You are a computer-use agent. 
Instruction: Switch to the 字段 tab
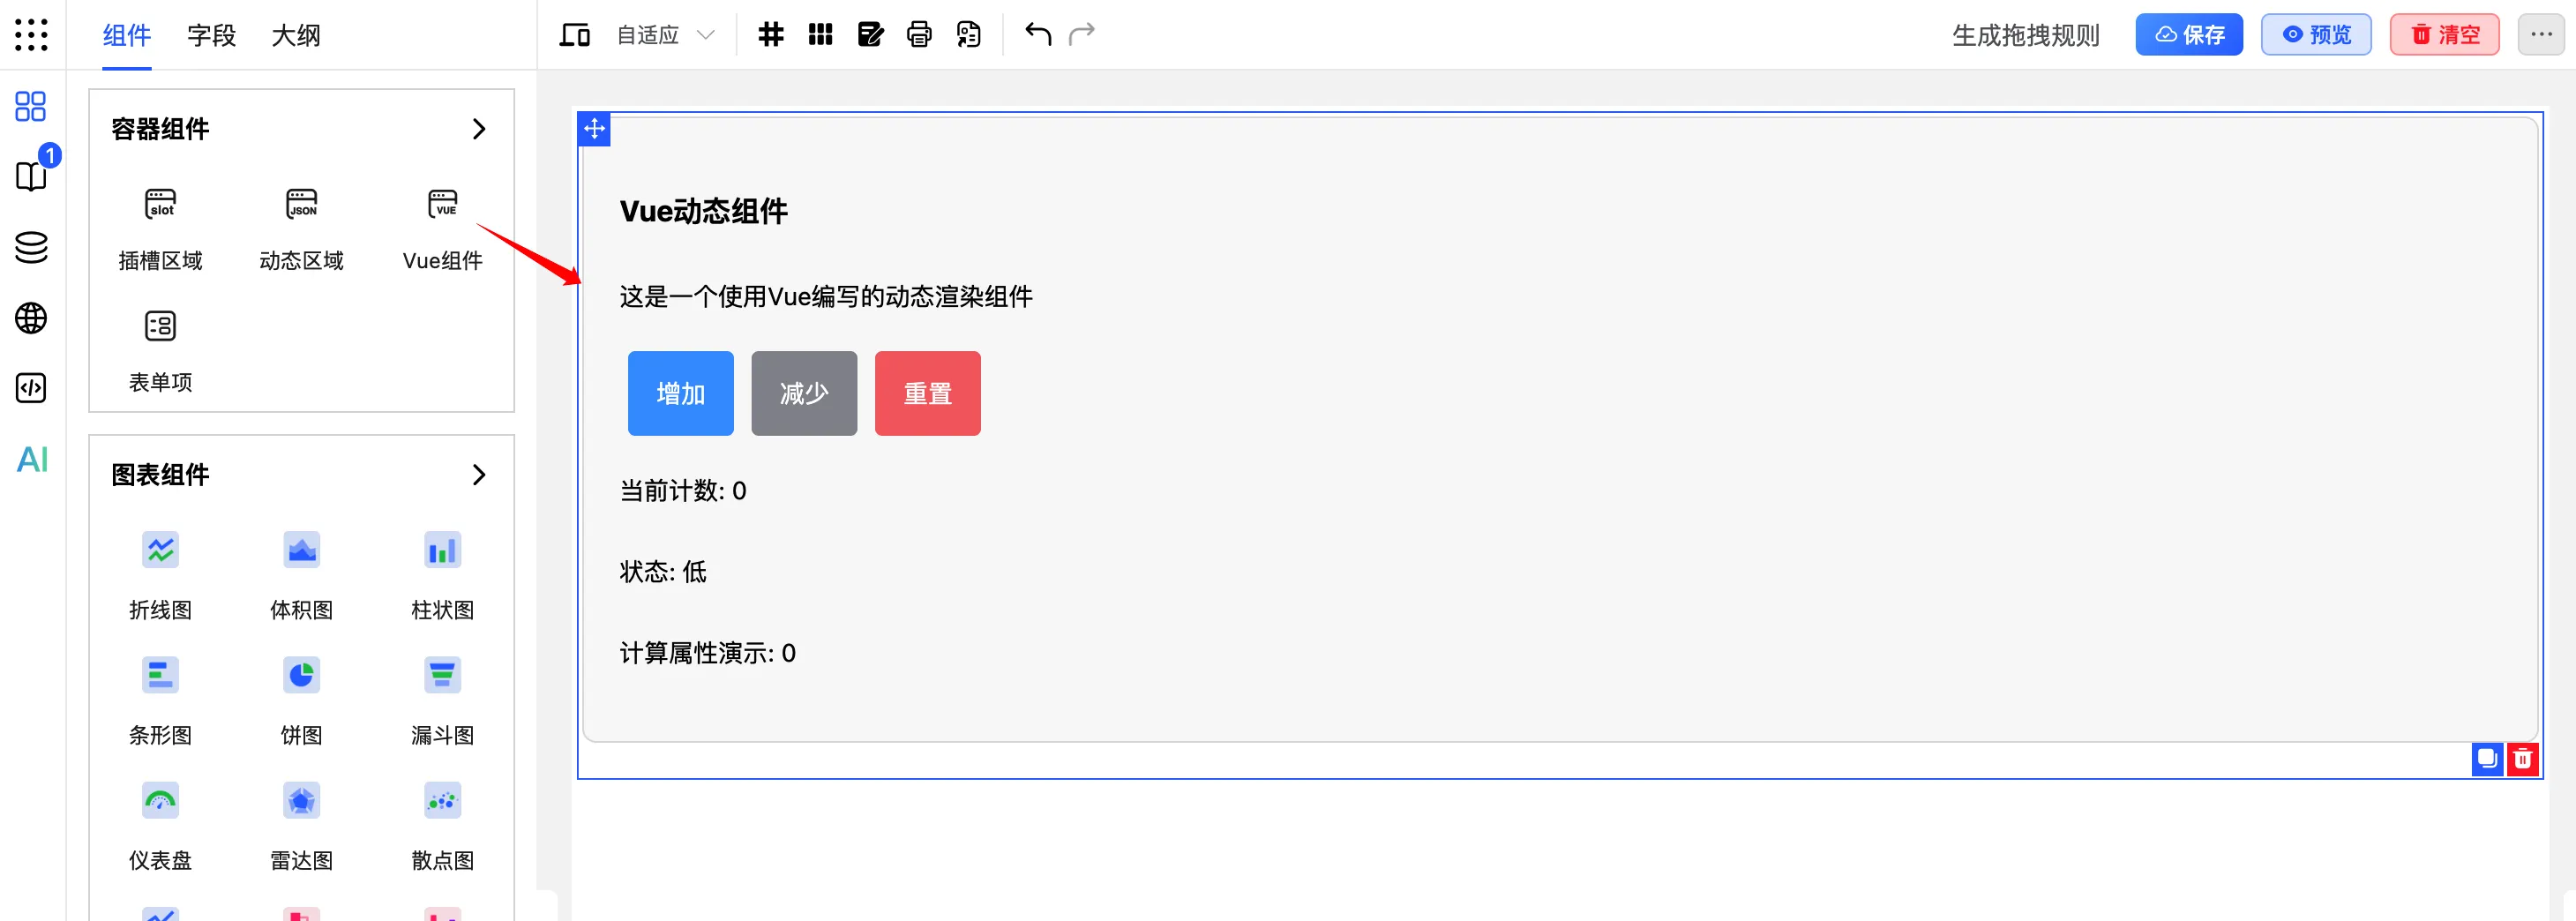pos(211,35)
